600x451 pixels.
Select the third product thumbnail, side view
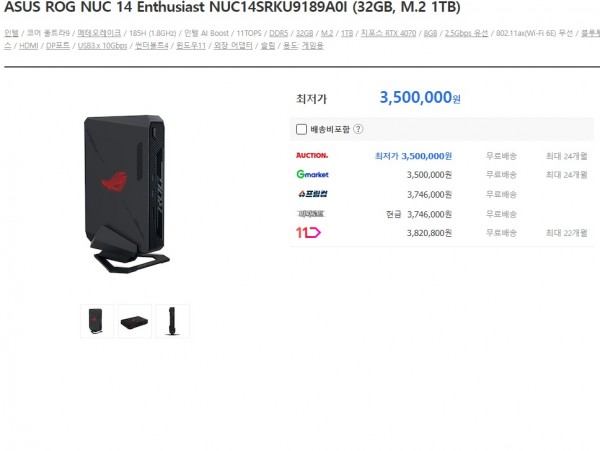pyautogui.click(x=173, y=321)
